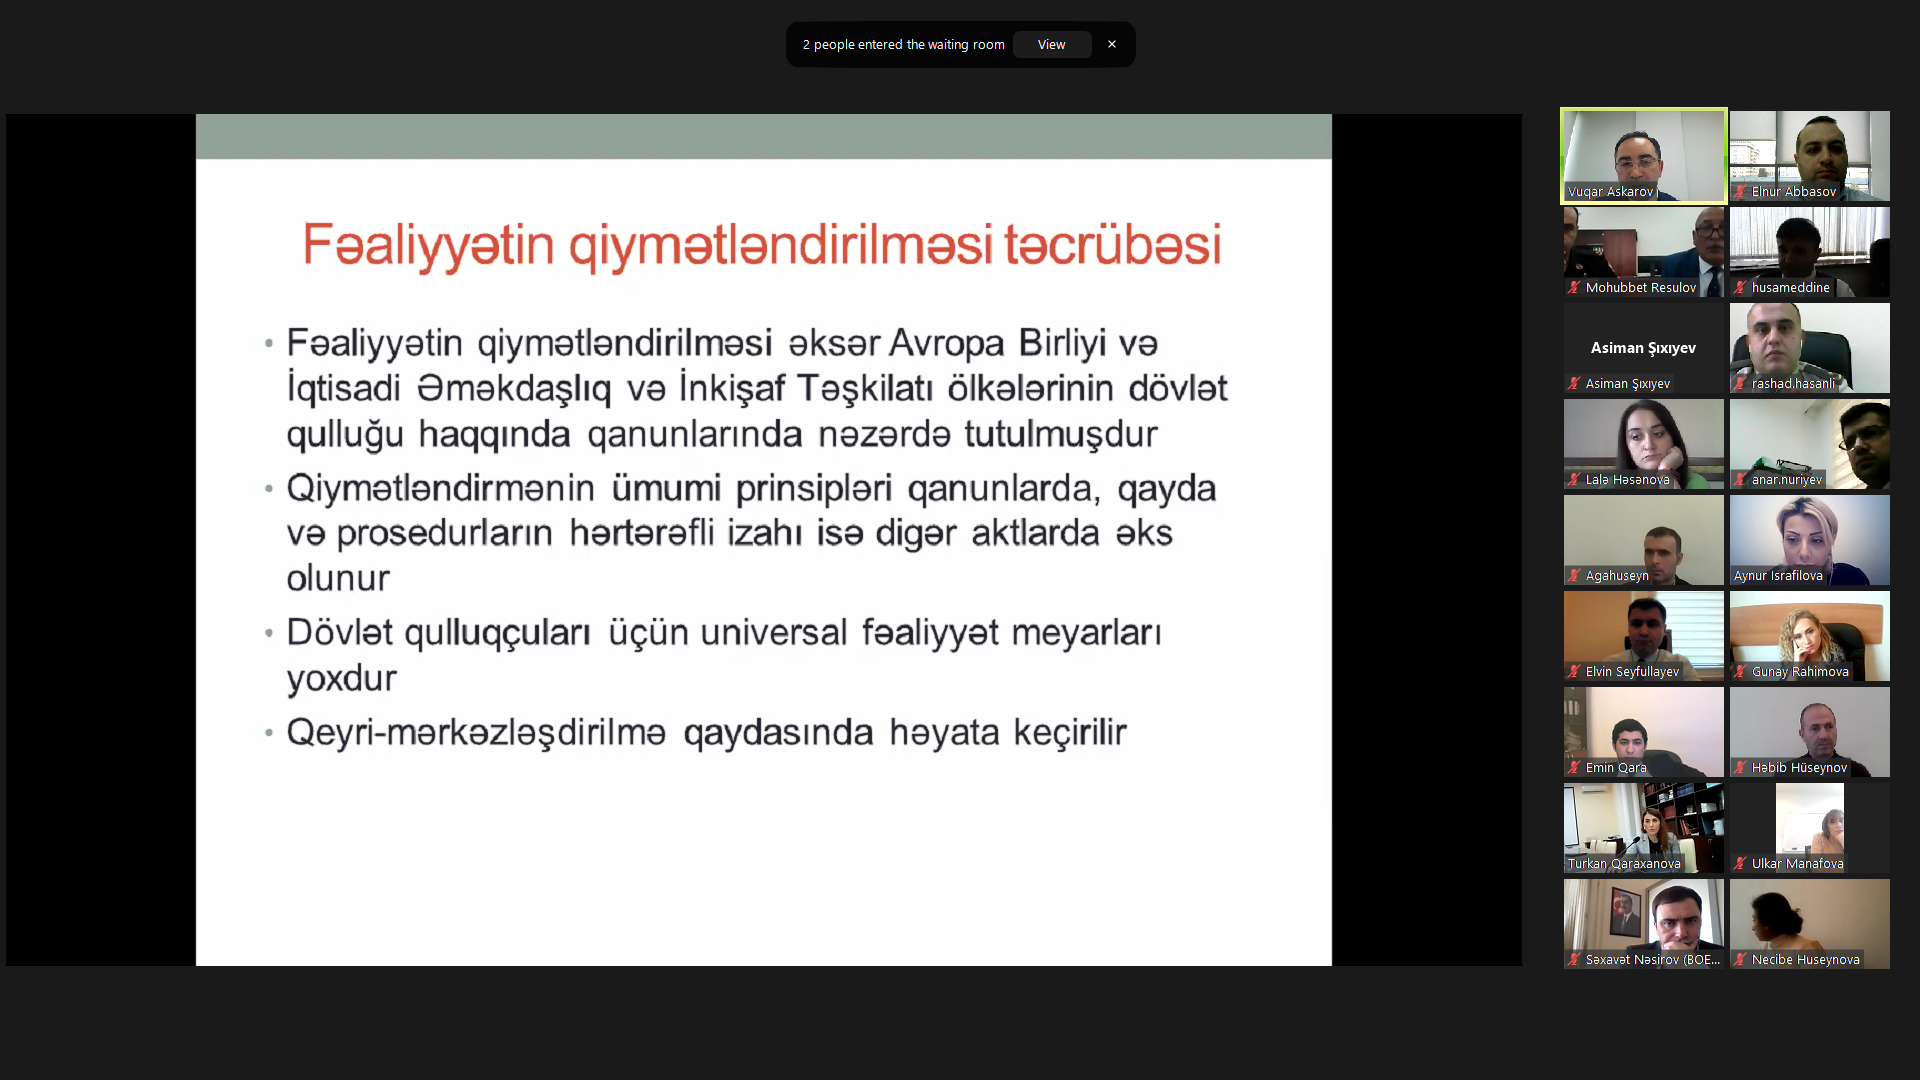Select husameddine's video thumbnail
The image size is (1920, 1080).
click(1809, 252)
